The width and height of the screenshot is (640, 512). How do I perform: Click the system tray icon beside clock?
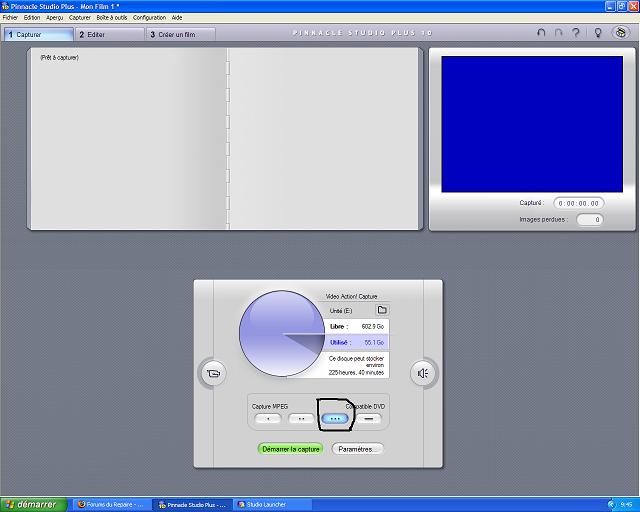(611, 505)
